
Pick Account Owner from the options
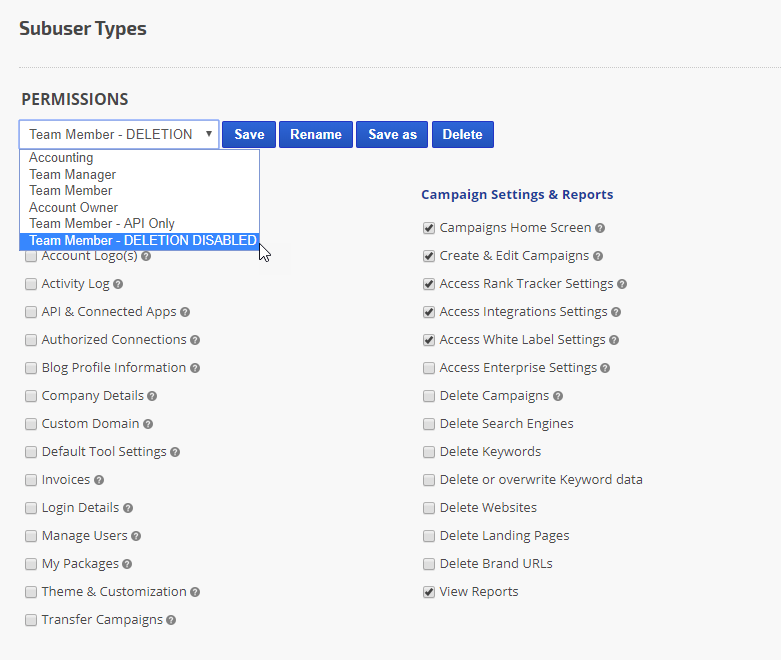tap(73, 207)
